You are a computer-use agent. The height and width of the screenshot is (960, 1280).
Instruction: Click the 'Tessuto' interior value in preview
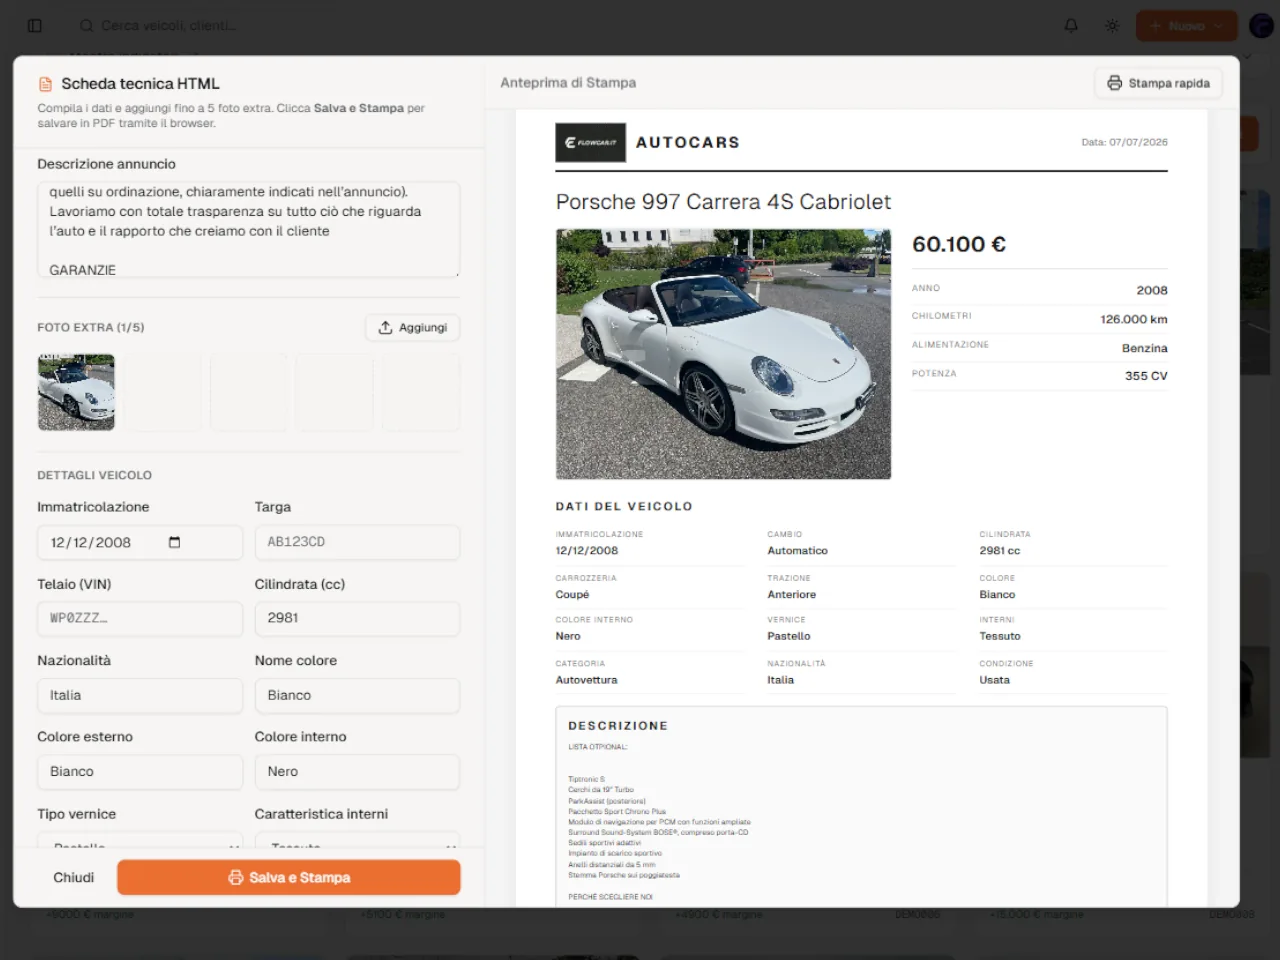tap(1000, 636)
